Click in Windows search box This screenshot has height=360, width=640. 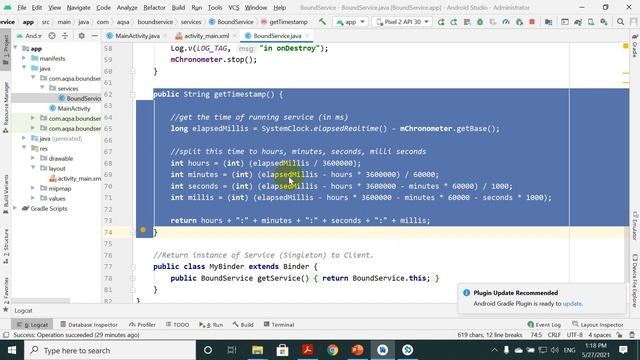(110, 350)
